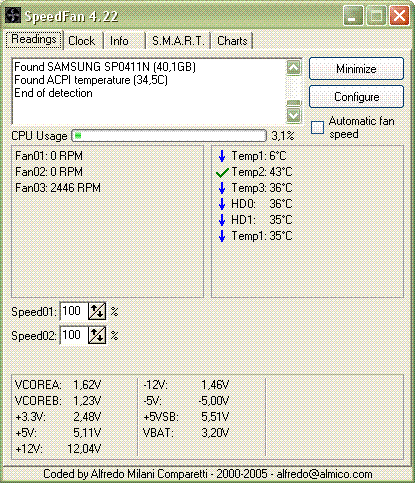Click the HD1: 35°C reading

tap(262, 220)
